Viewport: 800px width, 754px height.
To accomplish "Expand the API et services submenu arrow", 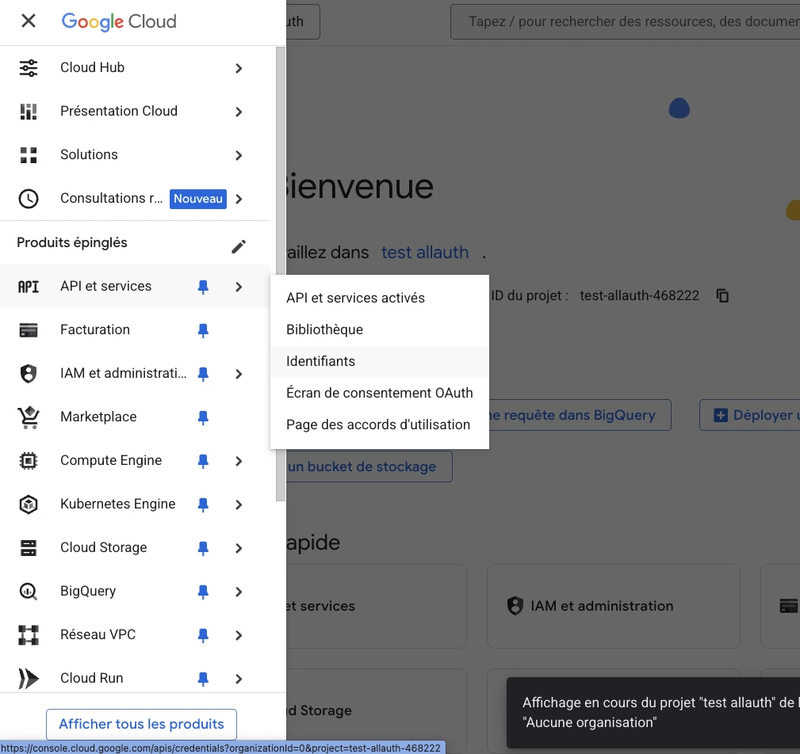I will point(239,287).
